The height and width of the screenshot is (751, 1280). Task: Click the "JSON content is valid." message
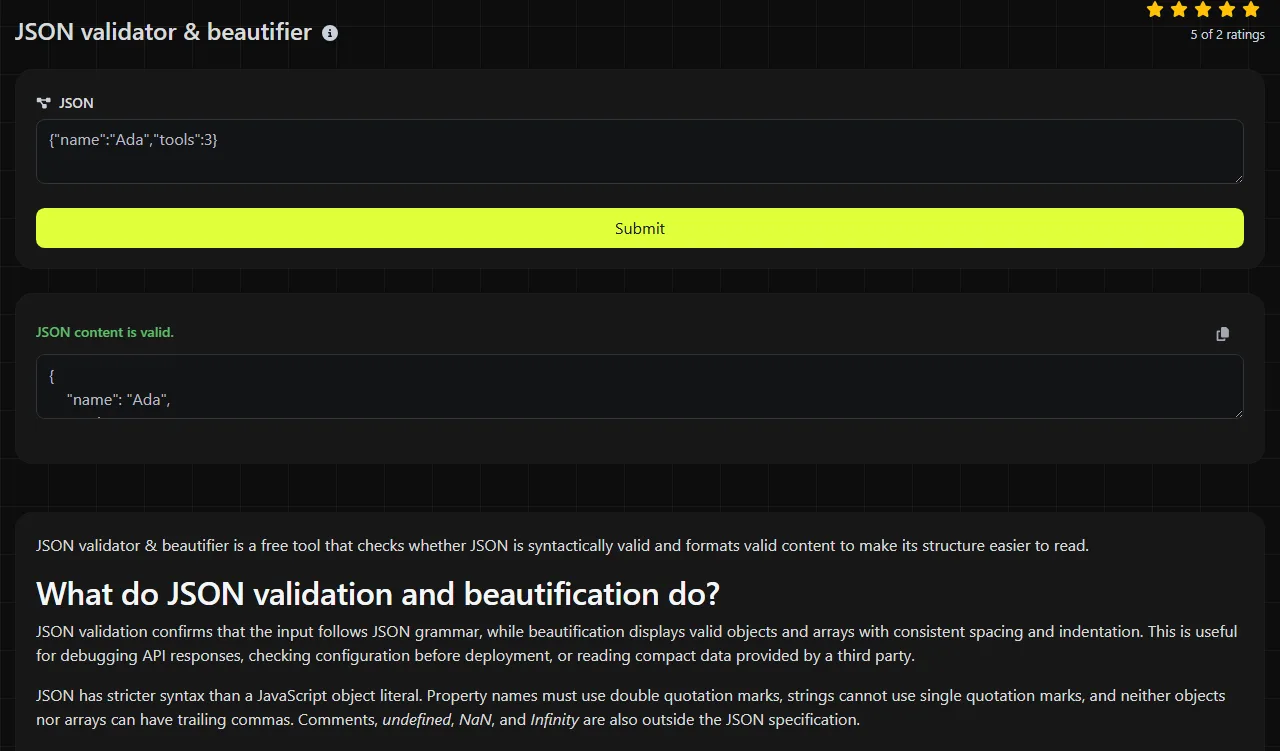tap(105, 332)
